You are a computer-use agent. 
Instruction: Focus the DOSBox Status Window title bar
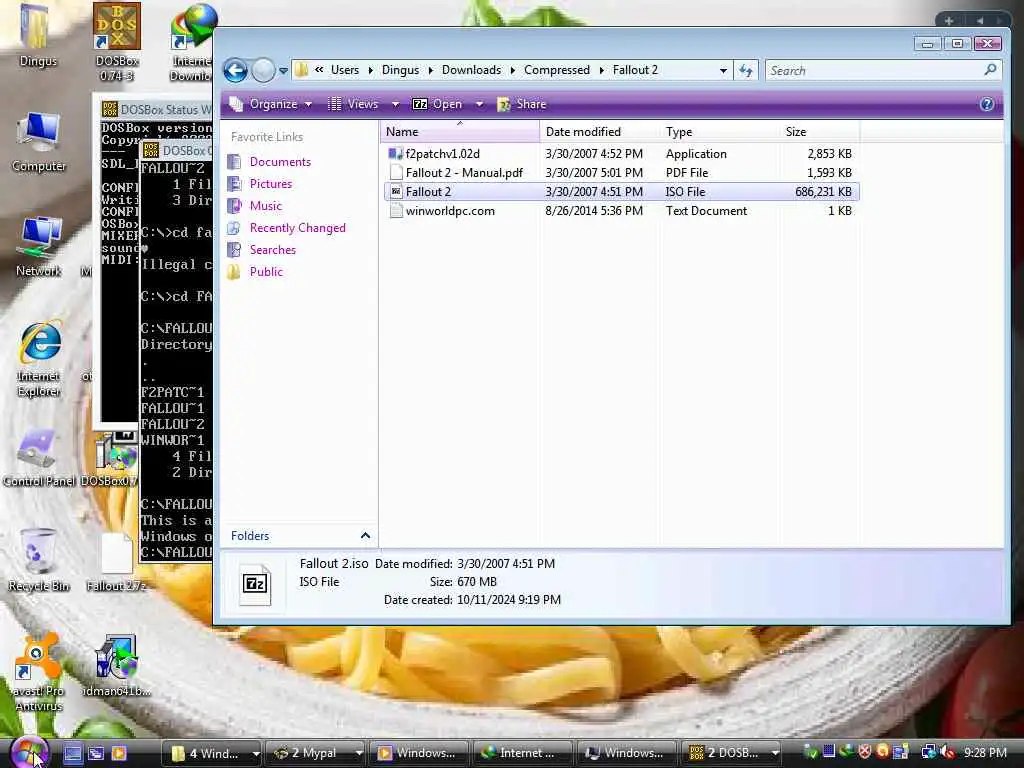[x=157, y=109]
